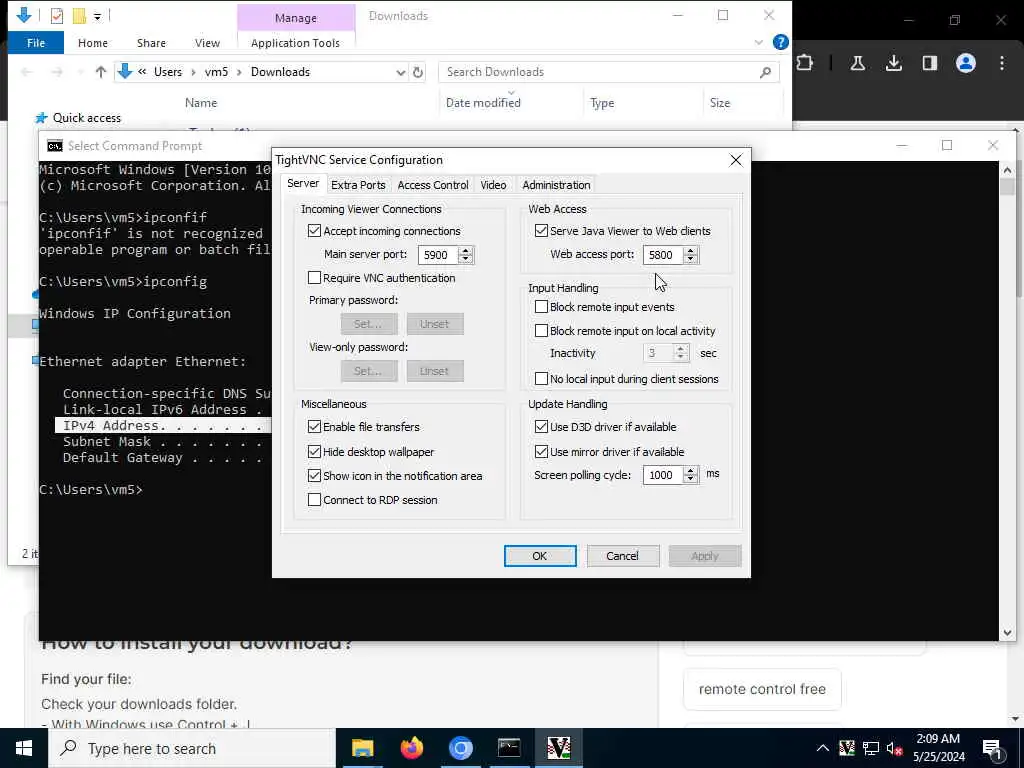The image size is (1024, 768).
Task: Open the File menu in Explorer
Action: 36,43
